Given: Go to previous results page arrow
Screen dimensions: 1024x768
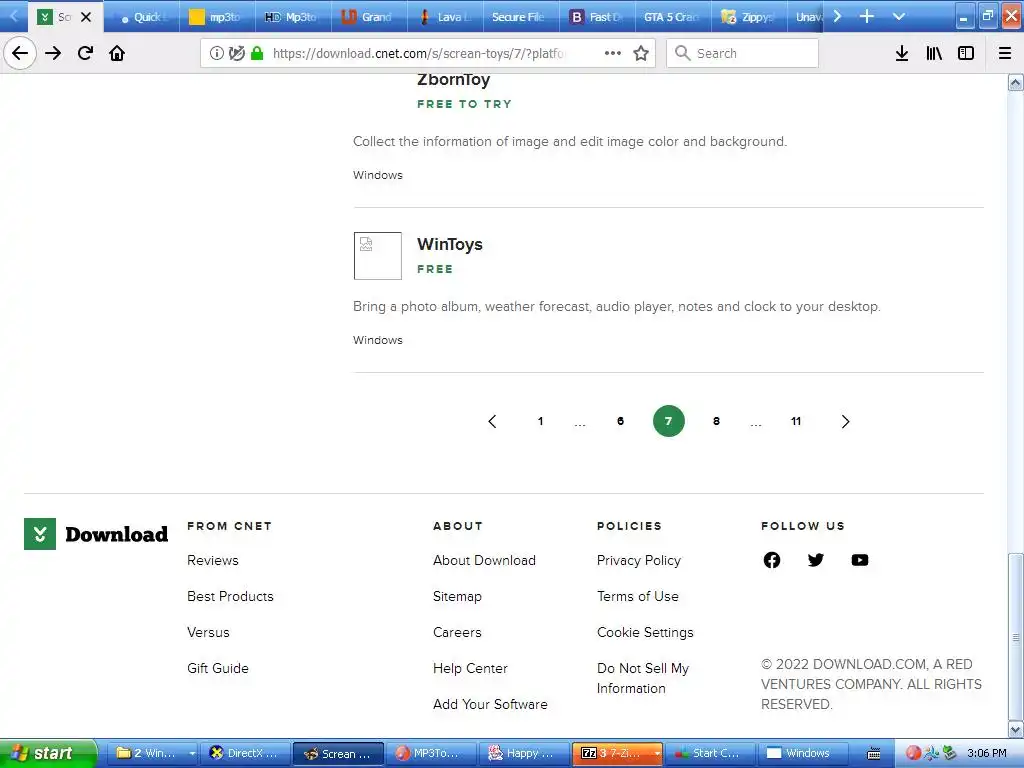Looking at the screenshot, I should point(492,421).
